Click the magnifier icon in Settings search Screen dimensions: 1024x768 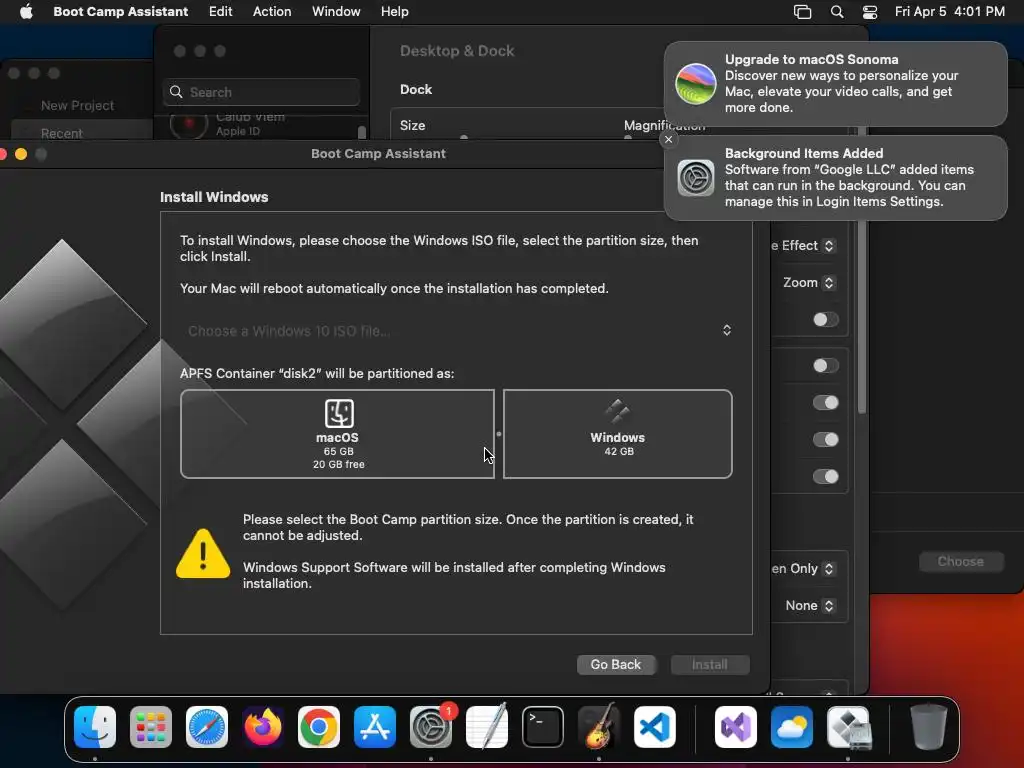point(176,92)
